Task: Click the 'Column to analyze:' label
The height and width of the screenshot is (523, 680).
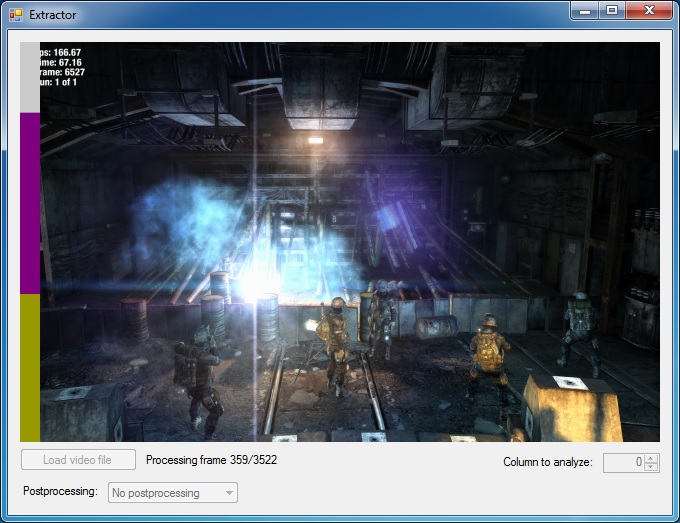Action: tap(548, 462)
